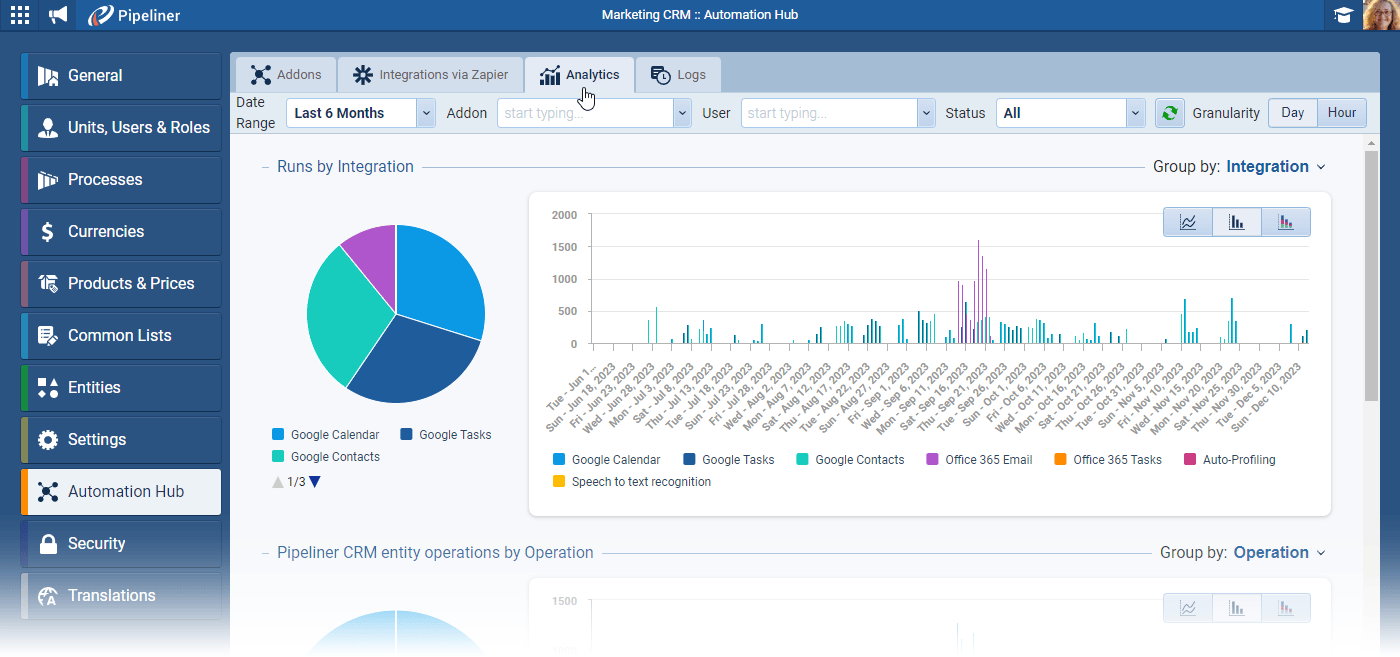Viewport: 1400px width, 657px height.
Task: Click the Addon search input field
Action: point(586,113)
